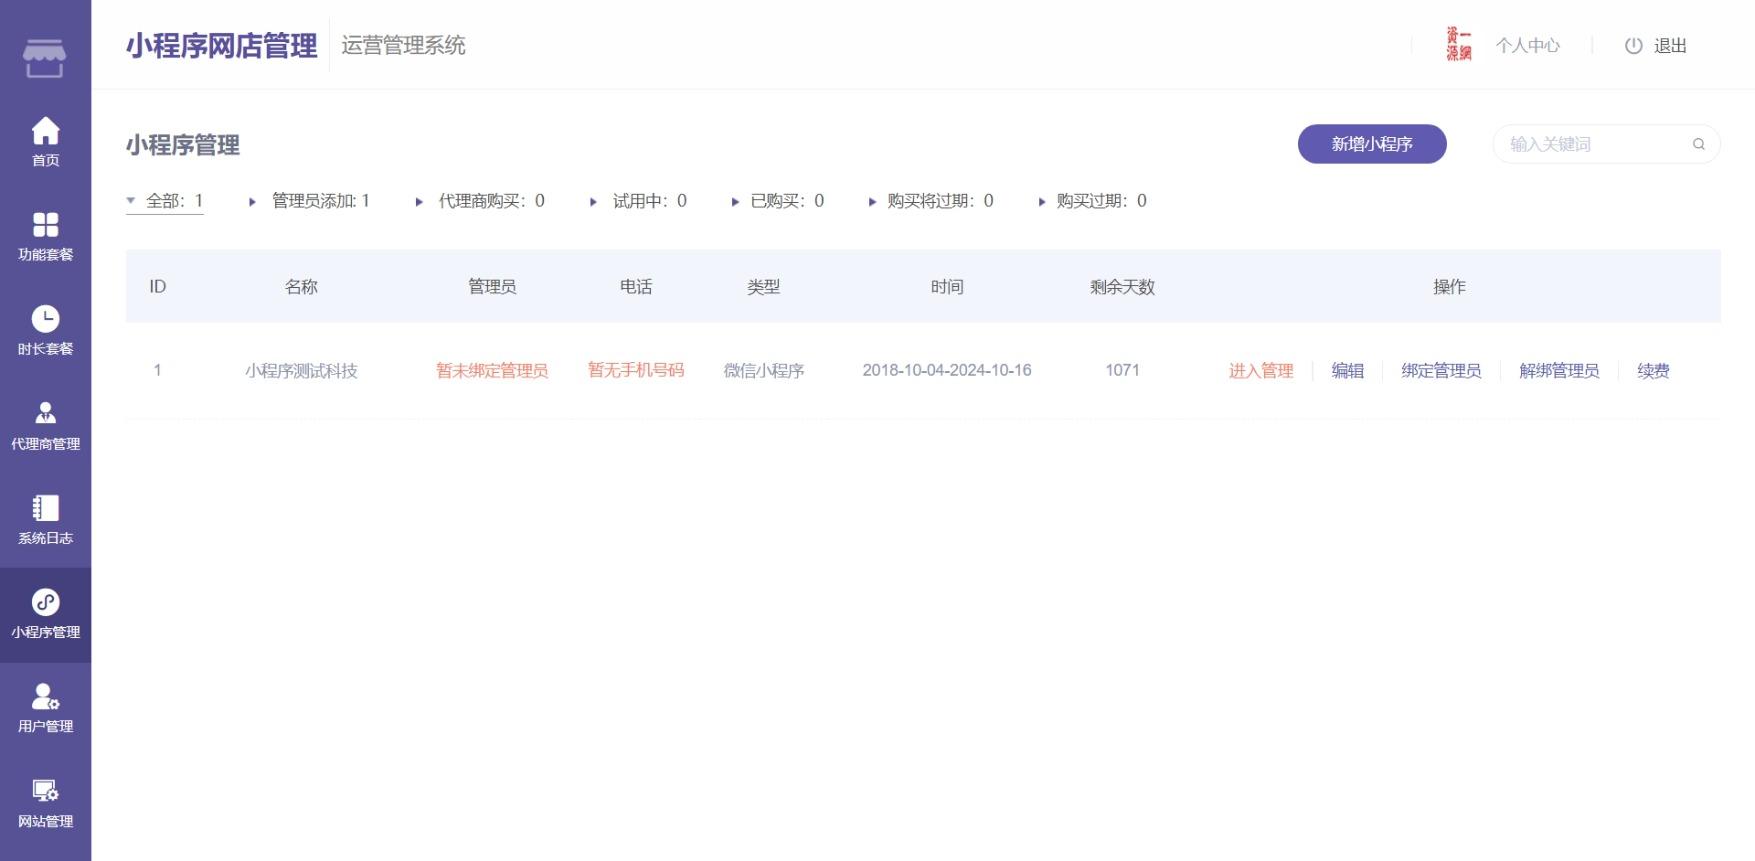
Task: Click remaining days value 1071
Action: [x=1122, y=370]
